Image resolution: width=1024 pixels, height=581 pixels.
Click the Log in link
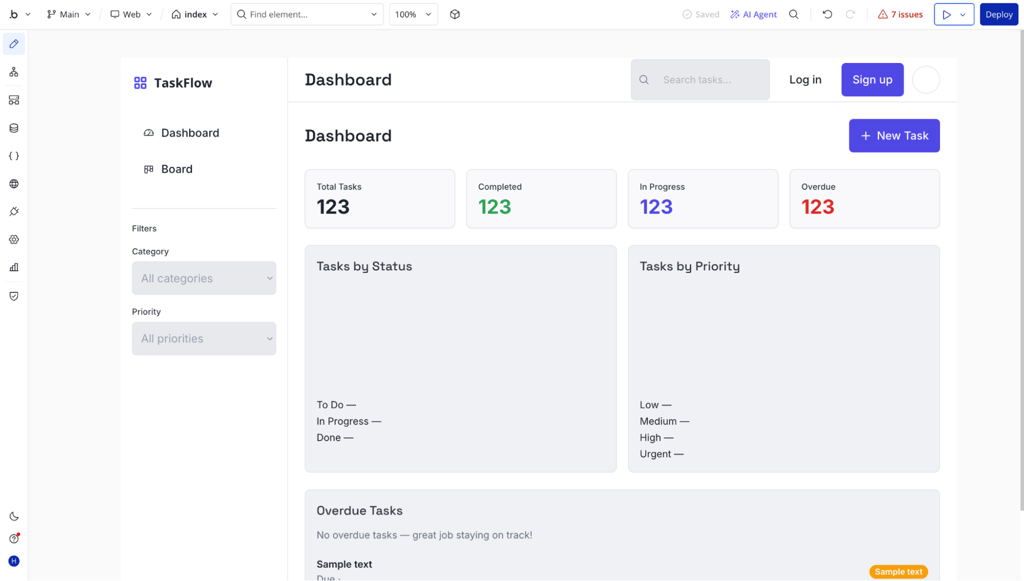click(805, 80)
